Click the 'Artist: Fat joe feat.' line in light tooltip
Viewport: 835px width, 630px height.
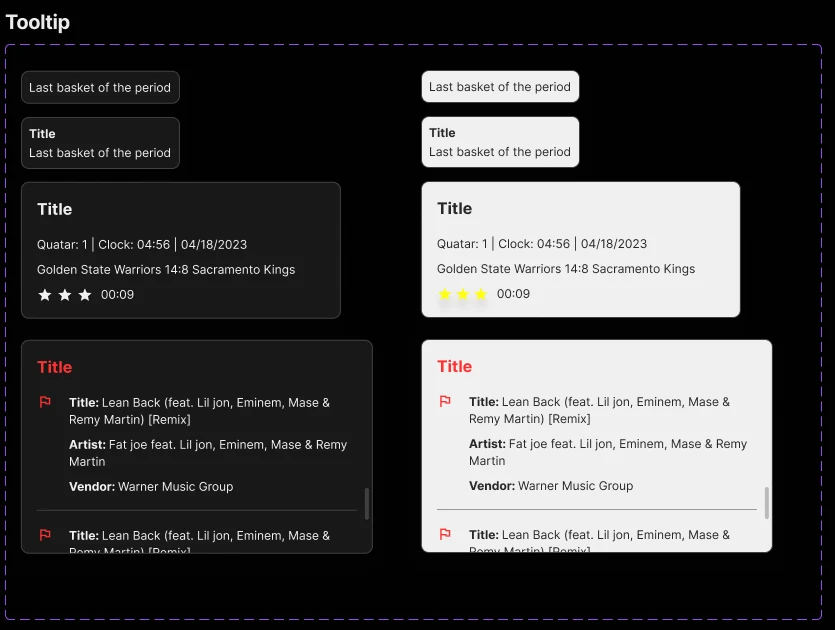608,452
